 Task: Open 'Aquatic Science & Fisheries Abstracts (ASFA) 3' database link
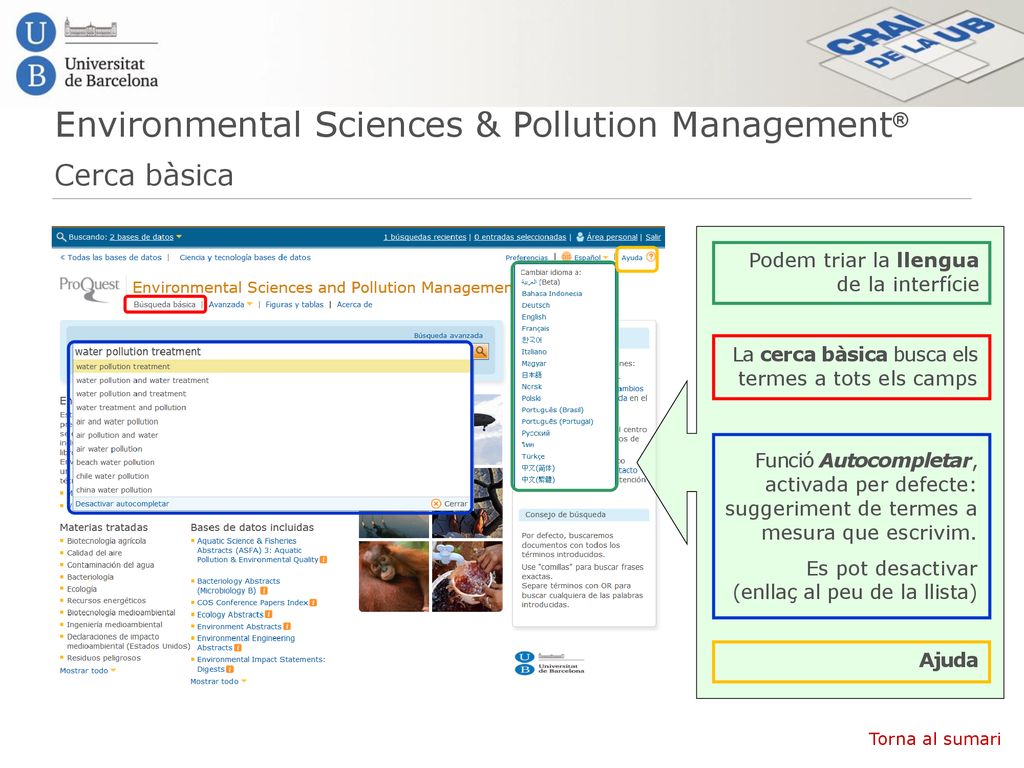(258, 550)
